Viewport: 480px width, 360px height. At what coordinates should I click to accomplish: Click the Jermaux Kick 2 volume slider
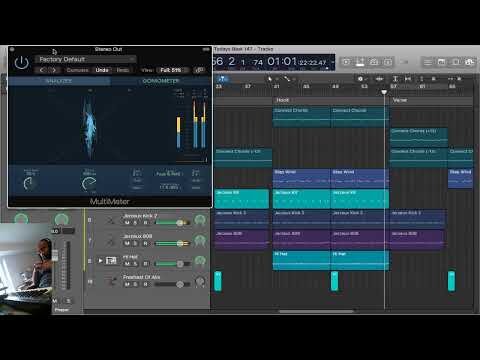tap(173, 223)
